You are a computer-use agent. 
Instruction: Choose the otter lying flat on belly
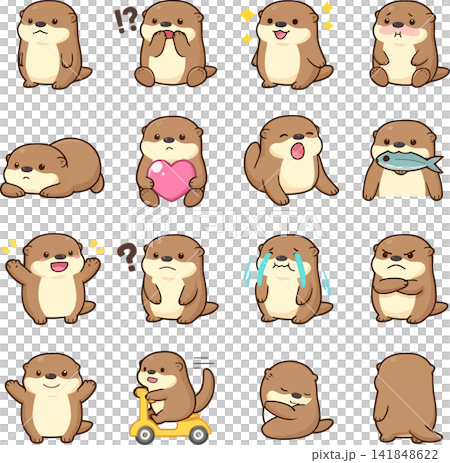(x=52, y=168)
